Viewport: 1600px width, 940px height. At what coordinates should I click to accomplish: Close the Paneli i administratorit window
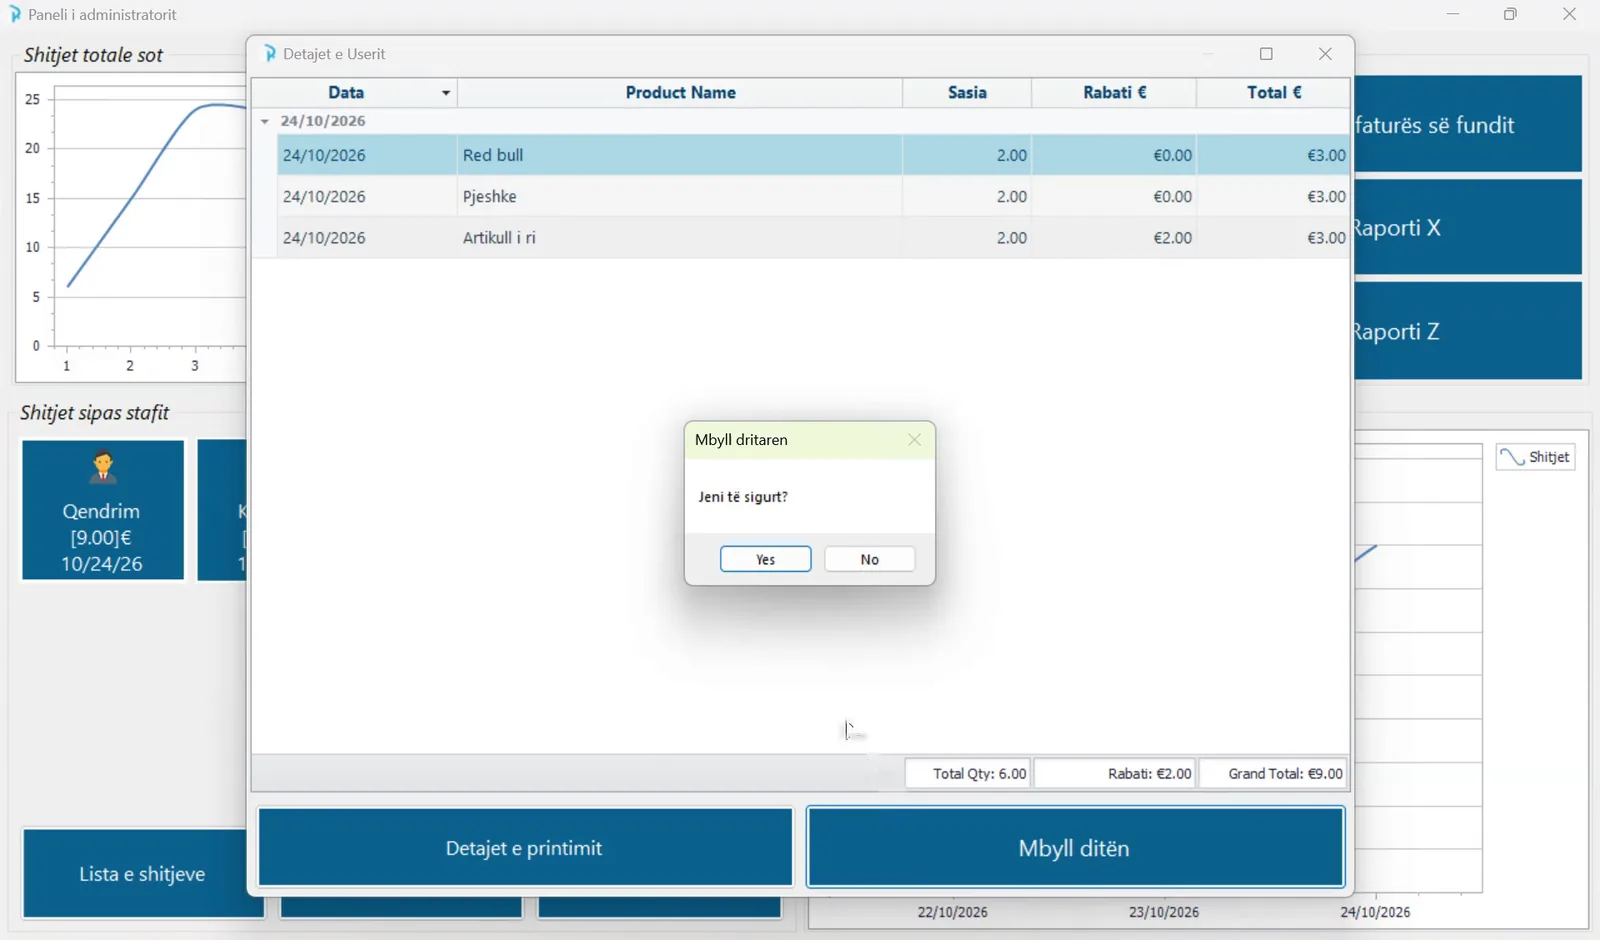tap(1570, 14)
